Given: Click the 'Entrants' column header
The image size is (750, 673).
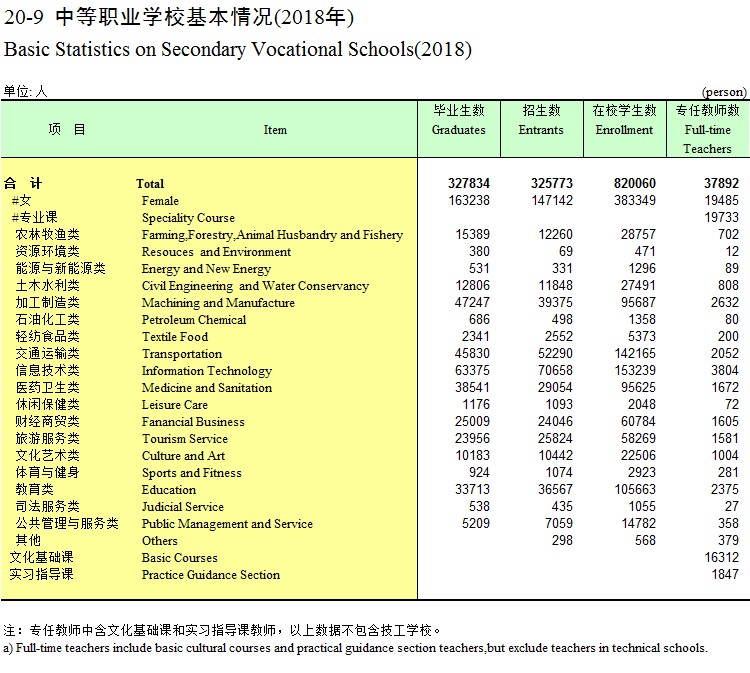Looking at the screenshot, I should 541,130.
